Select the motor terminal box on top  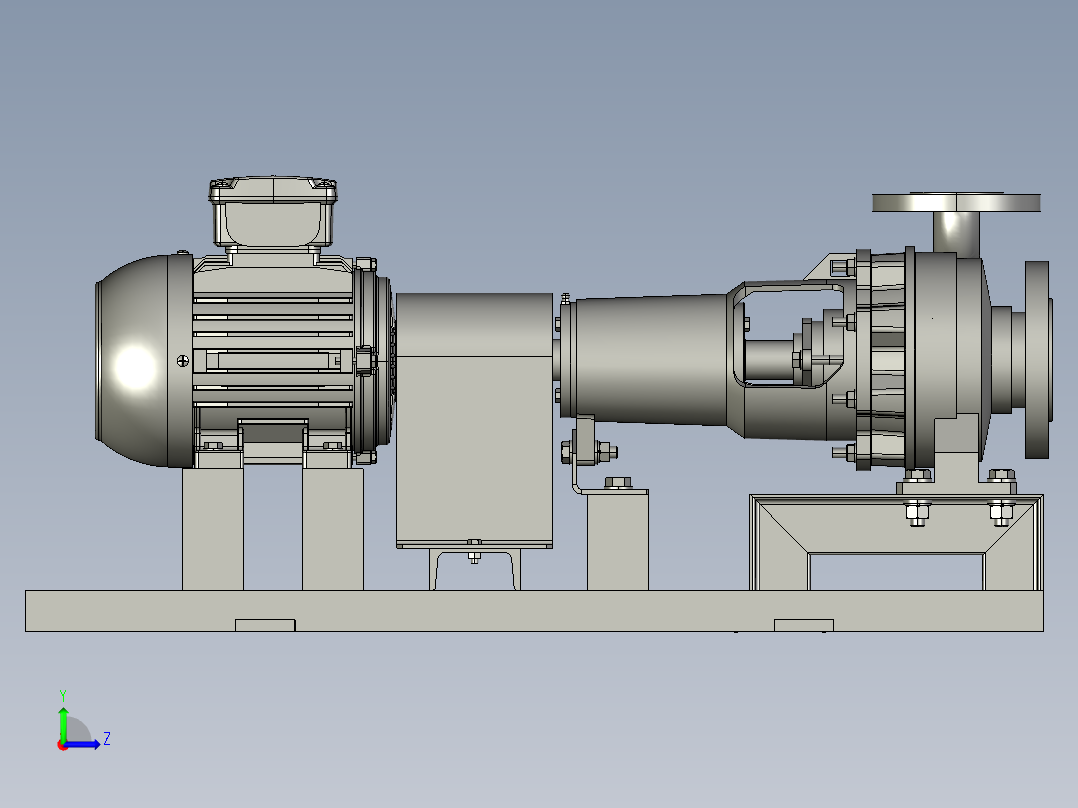(273, 211)
